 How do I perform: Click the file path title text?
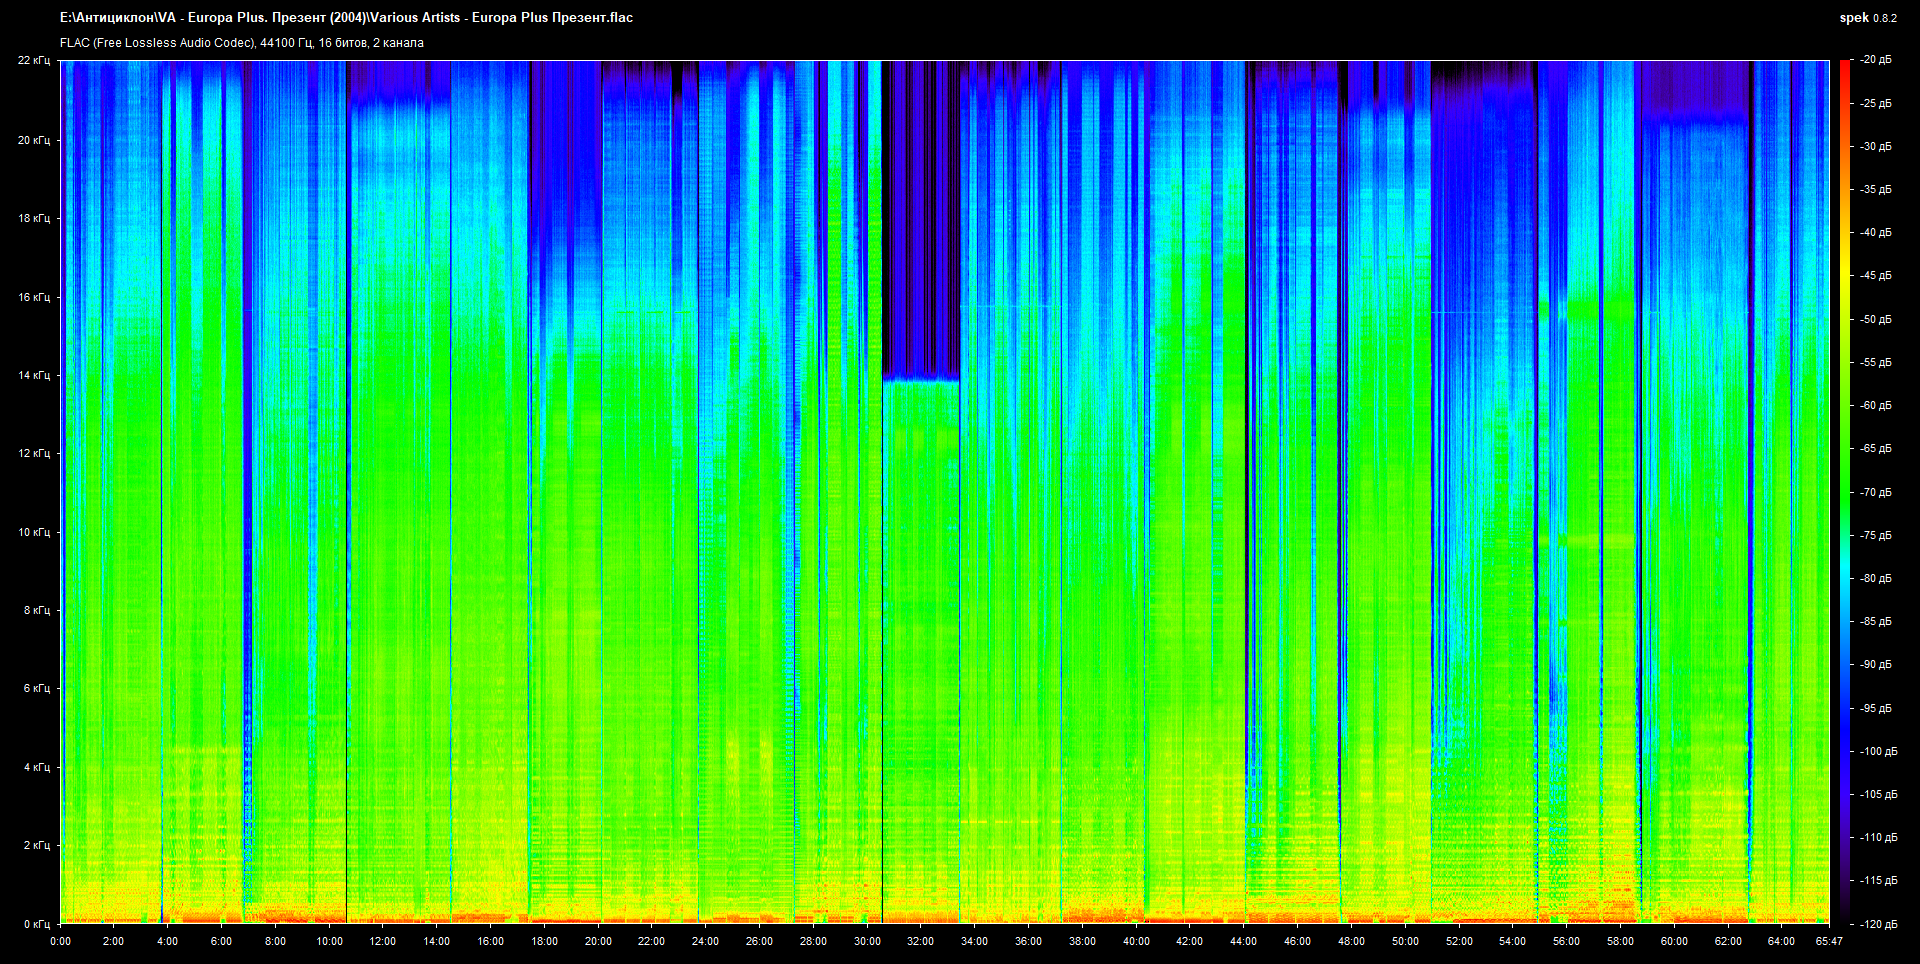pyautogui.click(x=346, y=18)
